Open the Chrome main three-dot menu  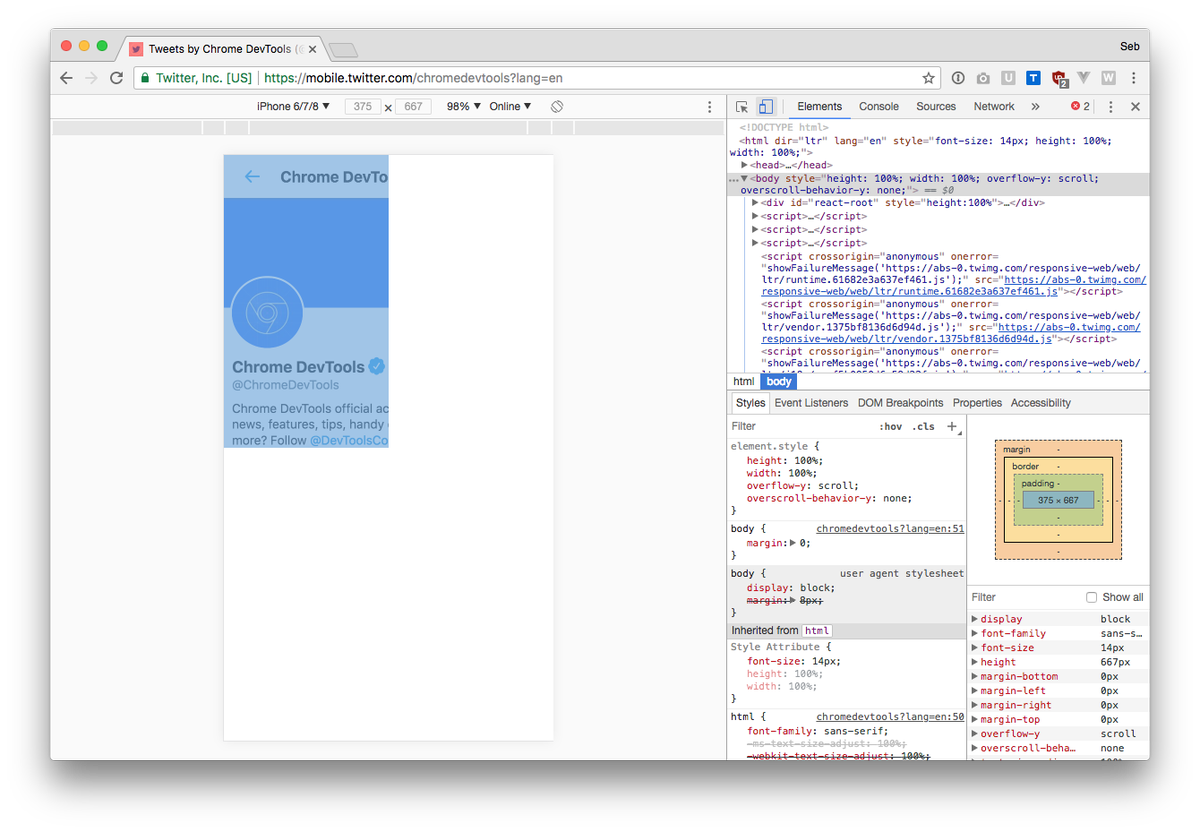pos(1134,78)
